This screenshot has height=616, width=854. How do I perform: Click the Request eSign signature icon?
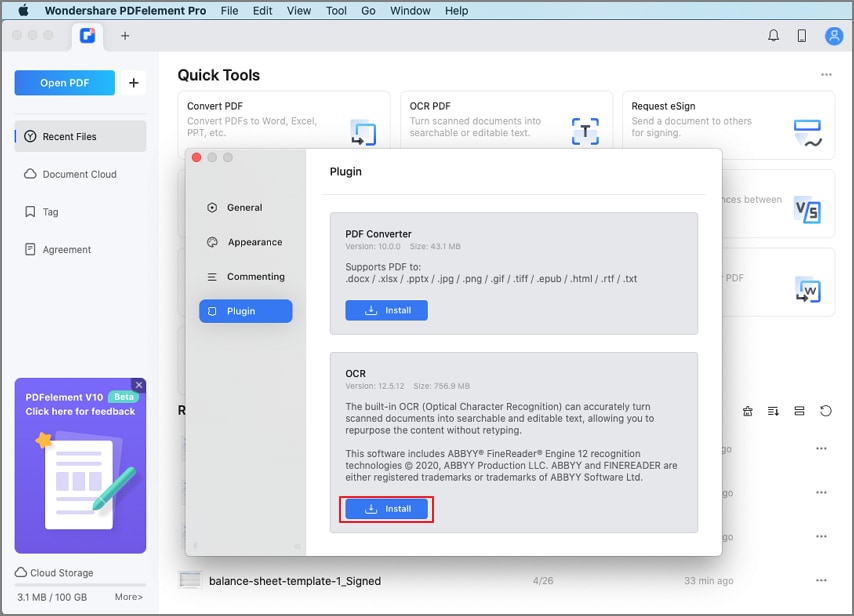[807, 133]
